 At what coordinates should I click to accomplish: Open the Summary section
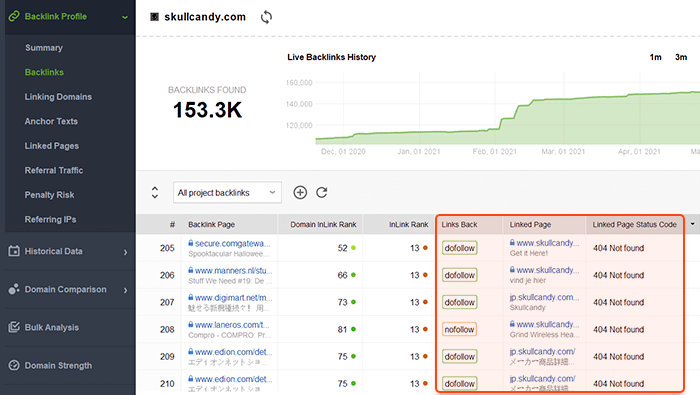pyautogui.click(x=44, y=48)
